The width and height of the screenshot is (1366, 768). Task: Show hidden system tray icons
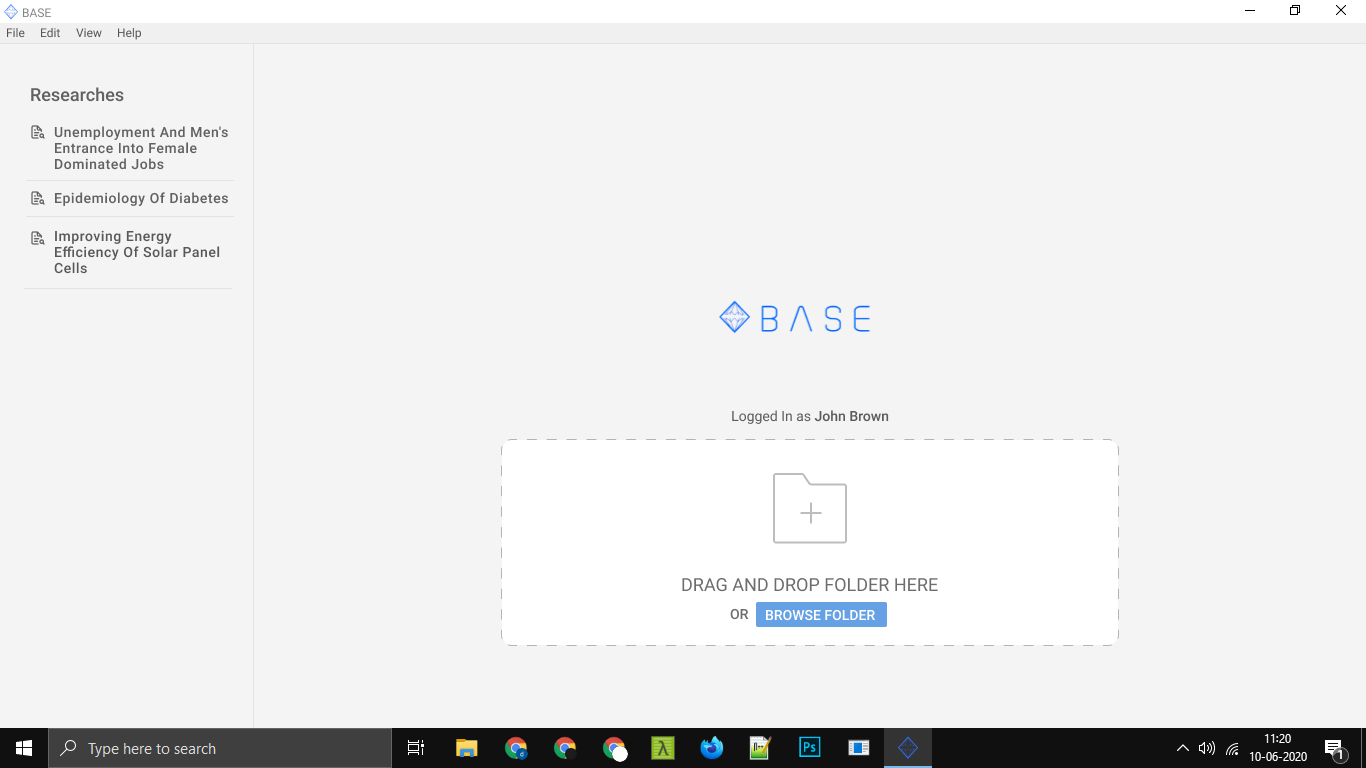click(1183, 748)
